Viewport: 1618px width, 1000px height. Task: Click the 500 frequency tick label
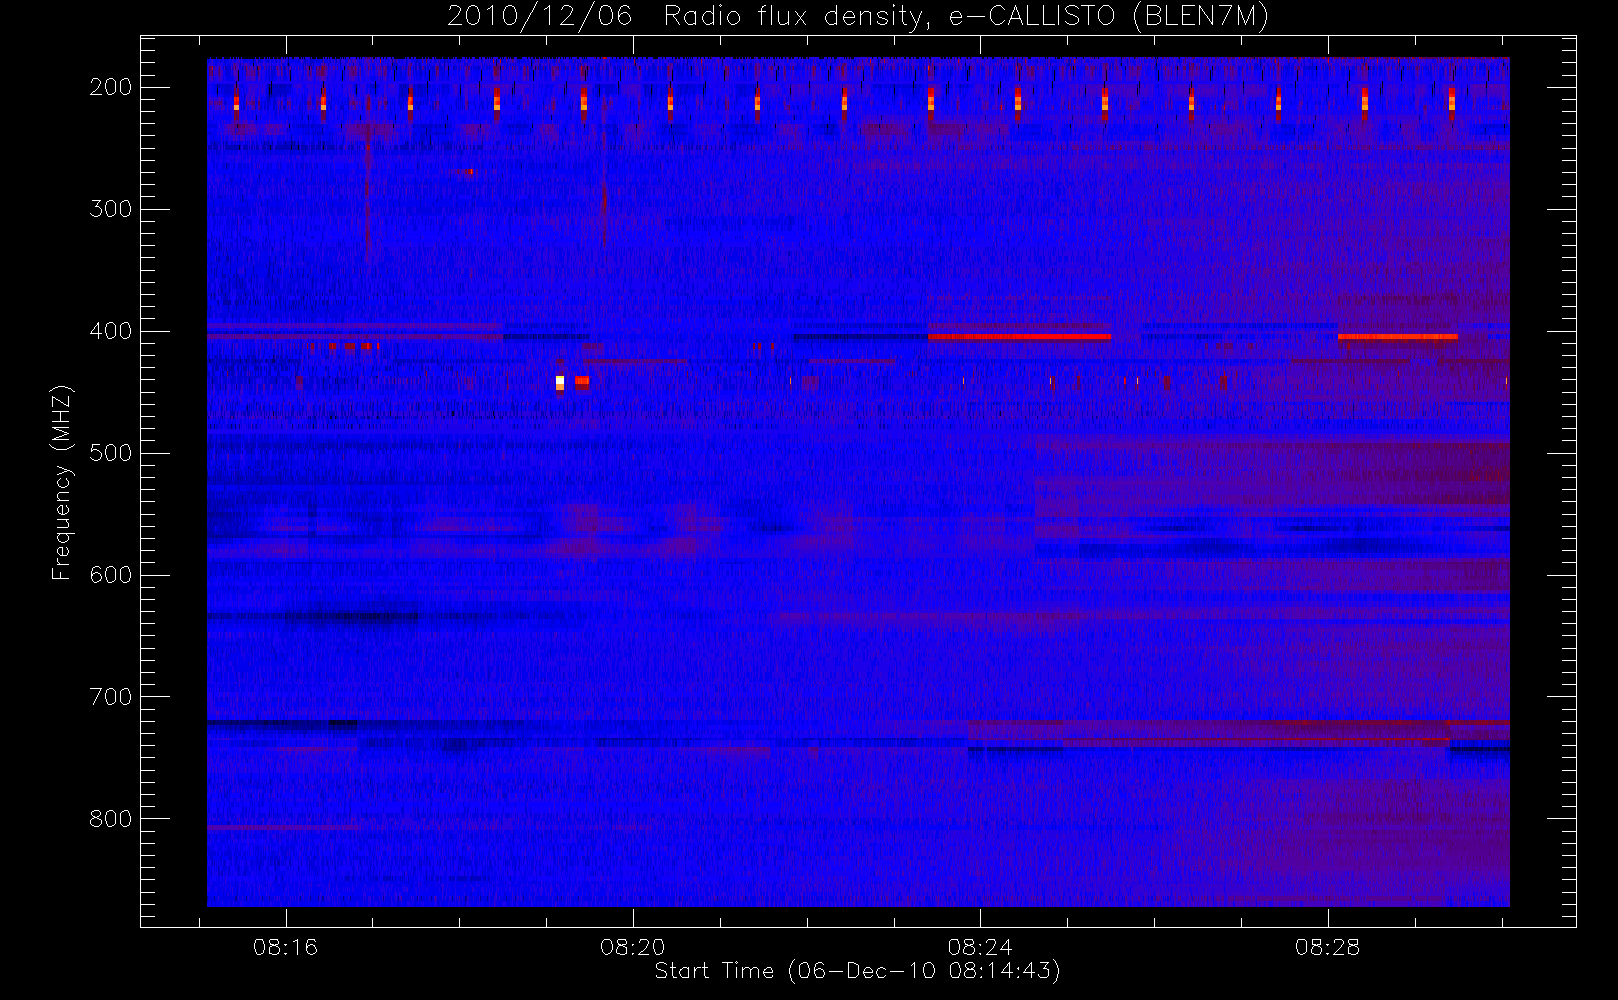coord(111,453)
